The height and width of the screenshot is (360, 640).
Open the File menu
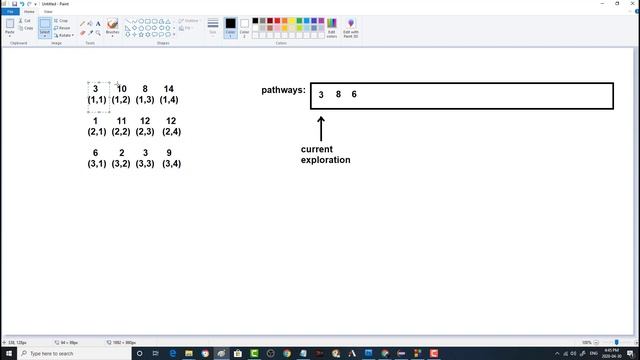pyautogui.click(x=10, y=11)
